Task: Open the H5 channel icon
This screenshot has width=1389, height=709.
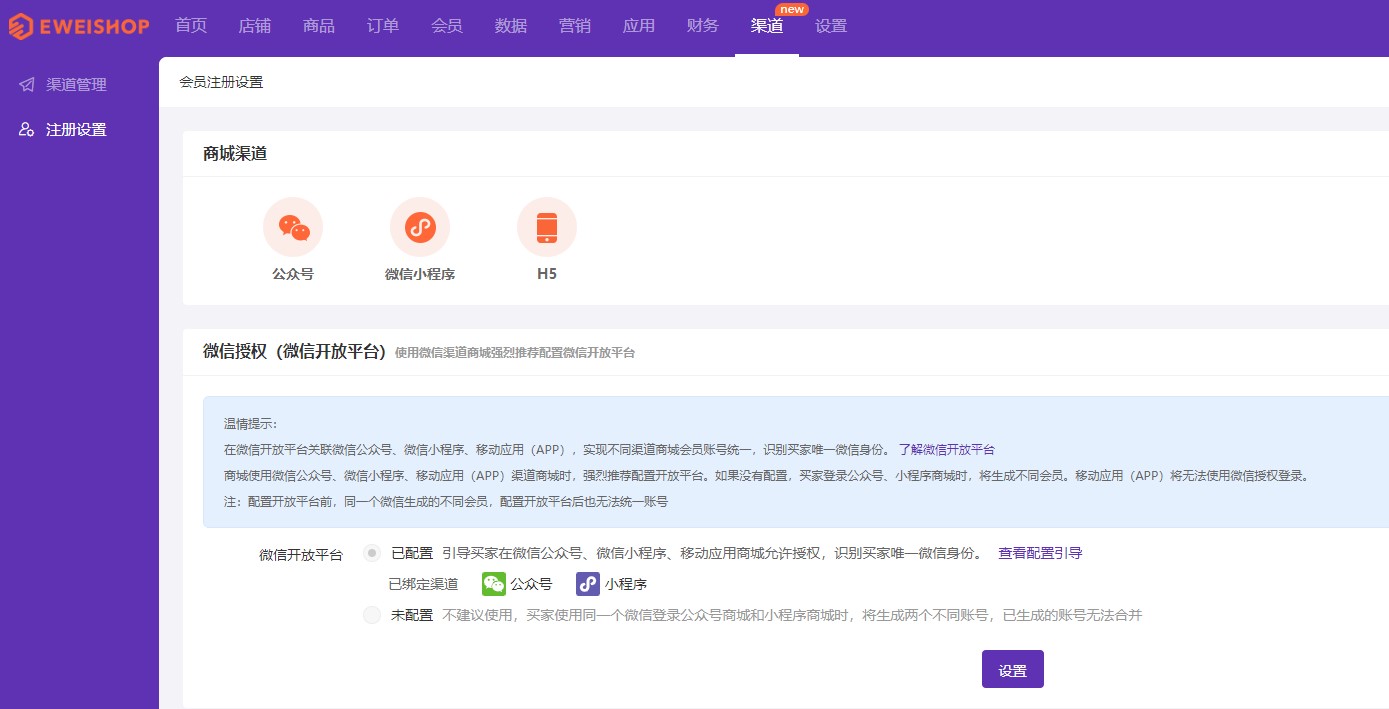Action: click(x=547, y=227)
